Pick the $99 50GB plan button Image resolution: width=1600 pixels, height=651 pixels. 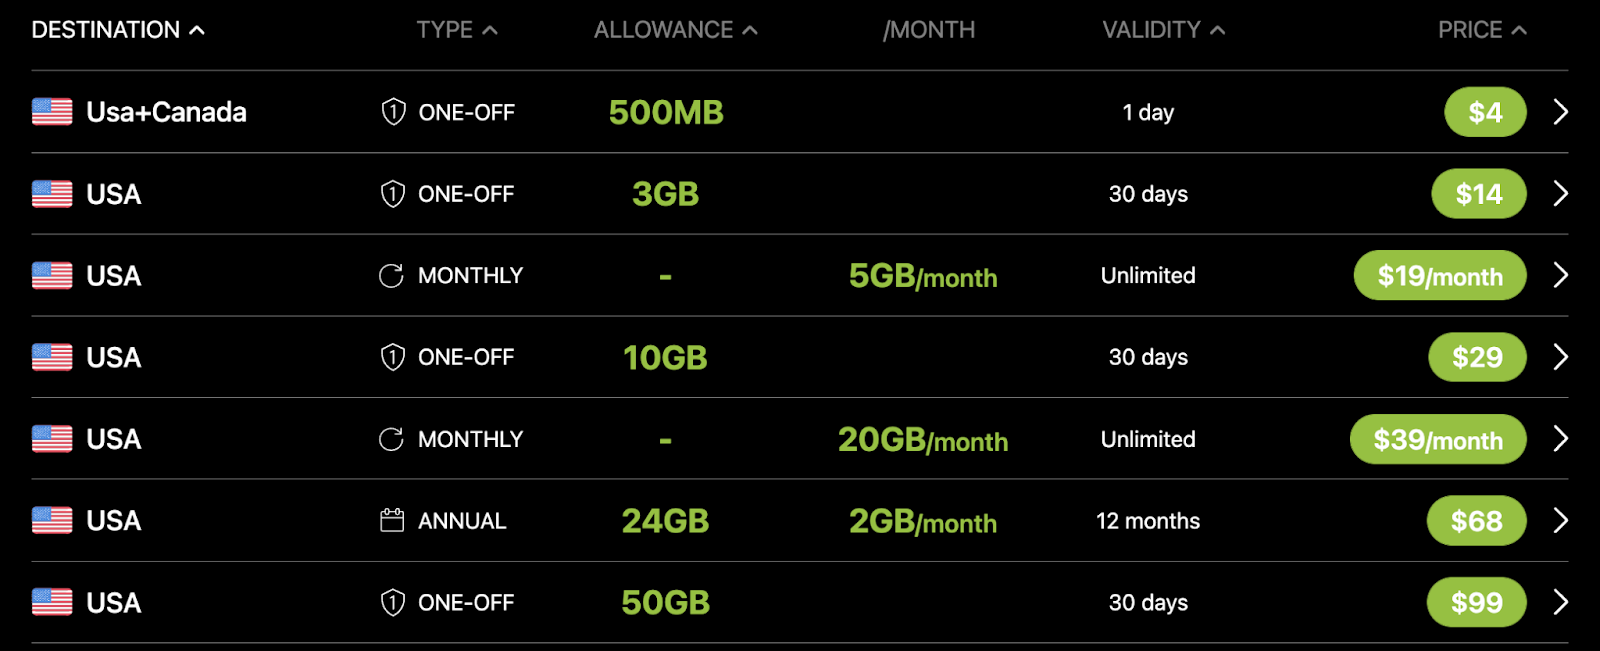(1476, 603)
